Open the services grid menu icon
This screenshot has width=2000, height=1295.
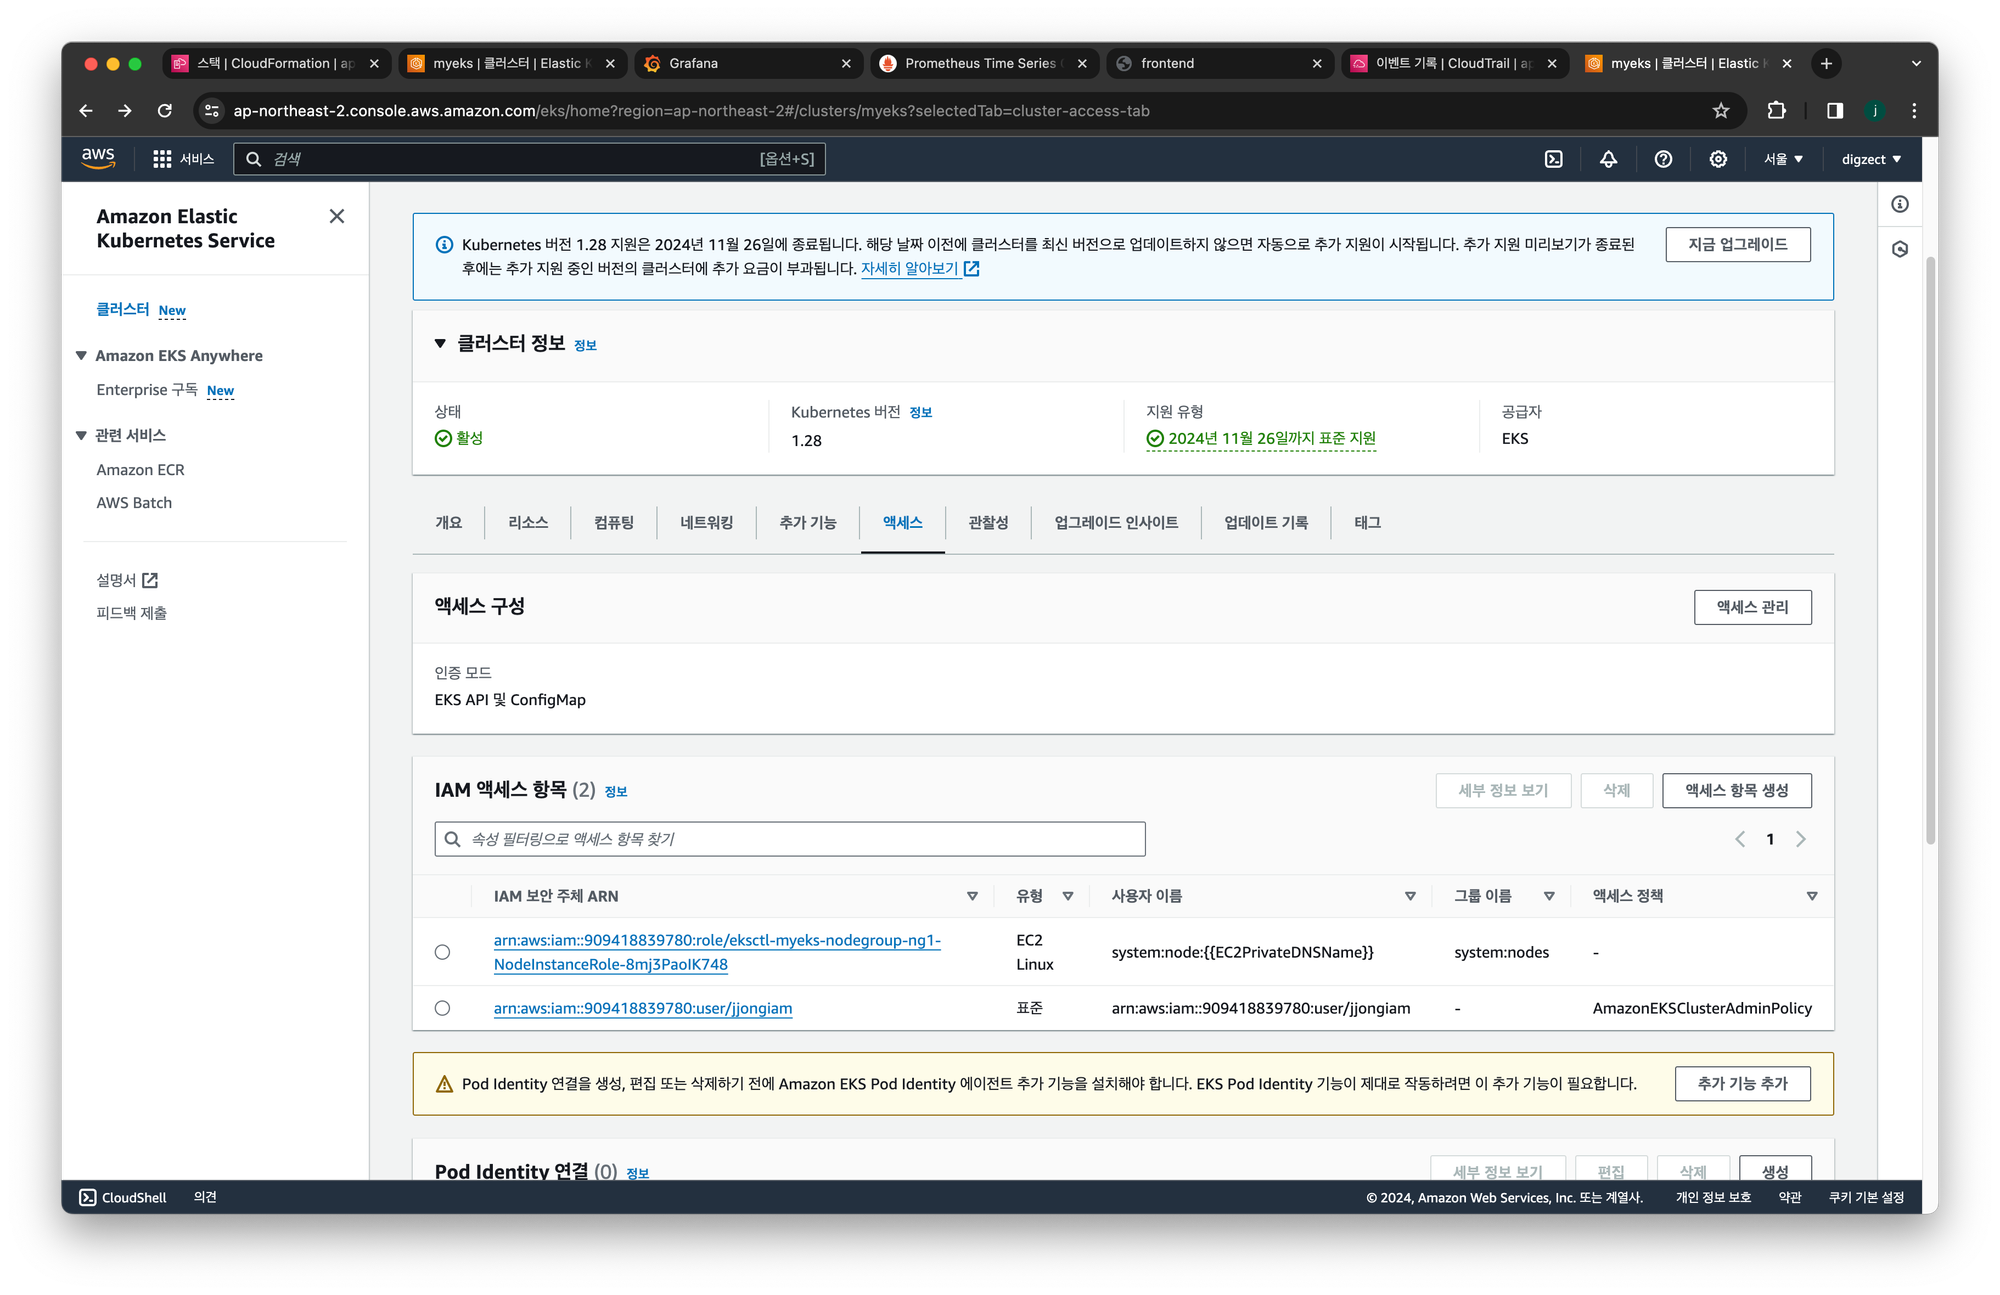coord(162,159)
